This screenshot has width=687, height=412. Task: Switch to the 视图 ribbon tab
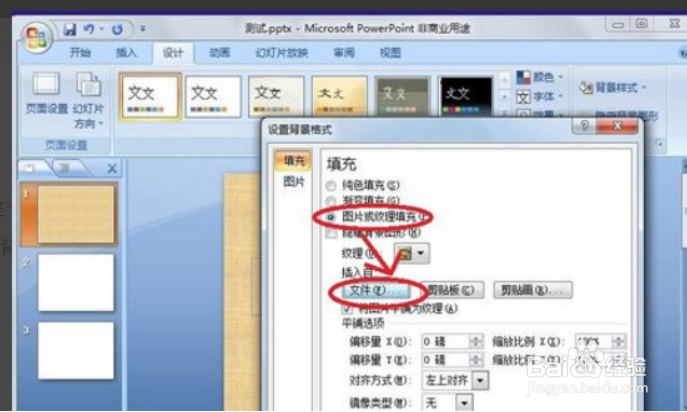(390, 53)
